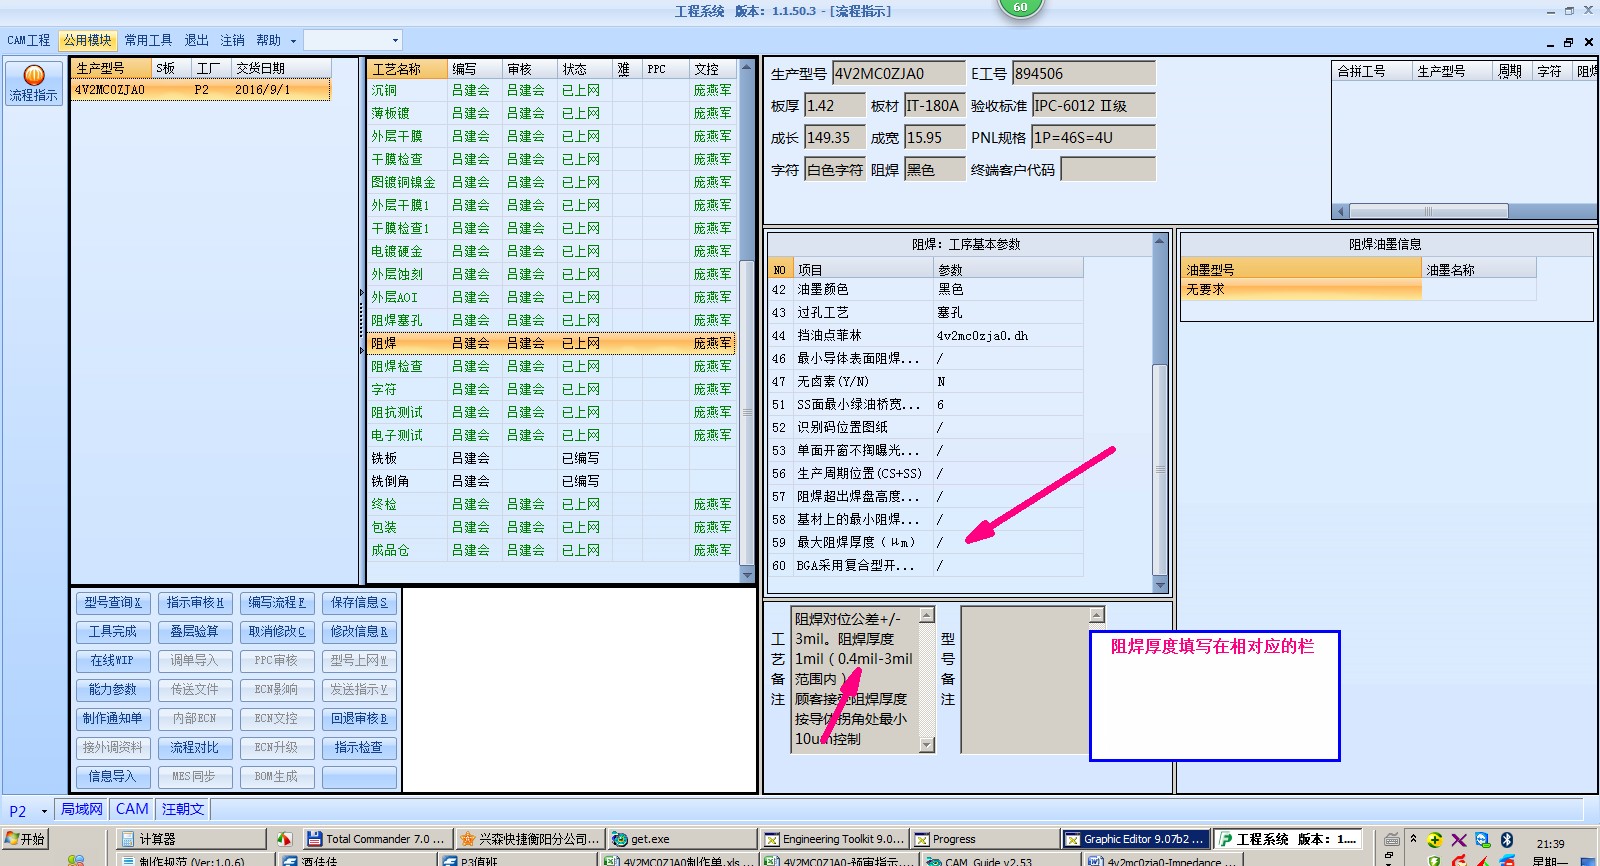
Task: Select parameter row 59 最大阻焊厚度
Action: 925,542
